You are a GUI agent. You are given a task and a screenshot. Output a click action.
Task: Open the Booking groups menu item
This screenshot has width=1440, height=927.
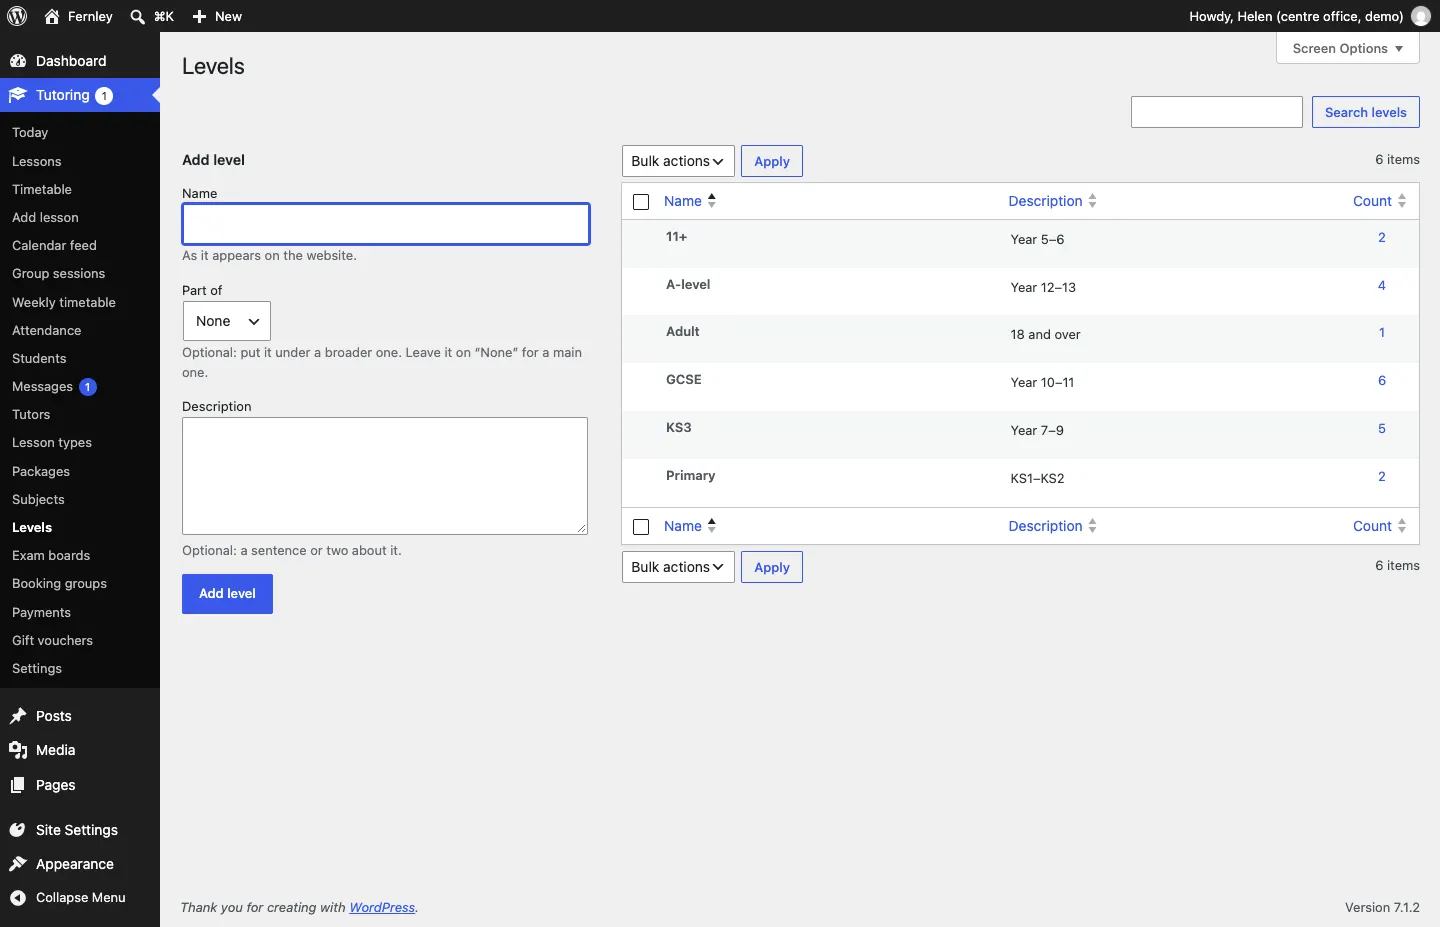(59, 583)
